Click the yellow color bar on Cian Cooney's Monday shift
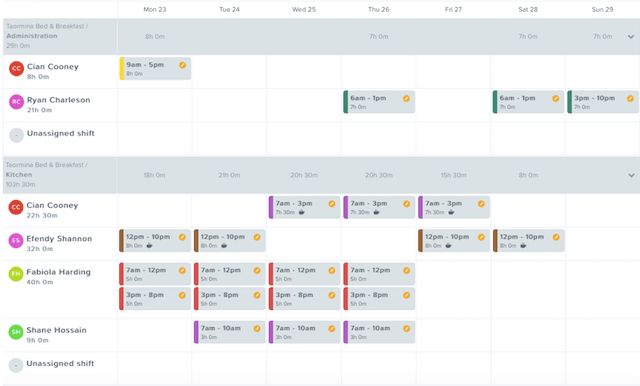 point(122,69)
